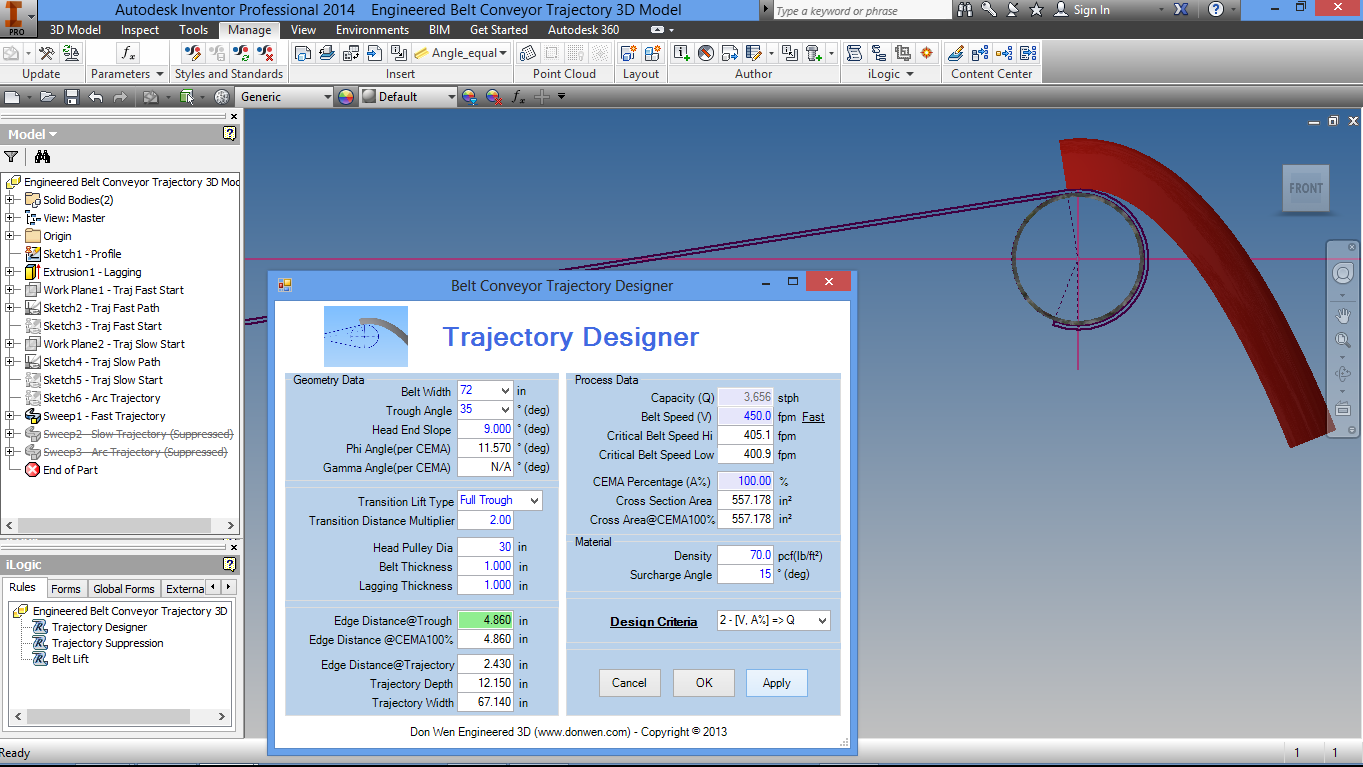Image resolution: width=1363 pixels, height=767 pixels.
Task: Open the Help question mark icon
Action: point(1215,9)
